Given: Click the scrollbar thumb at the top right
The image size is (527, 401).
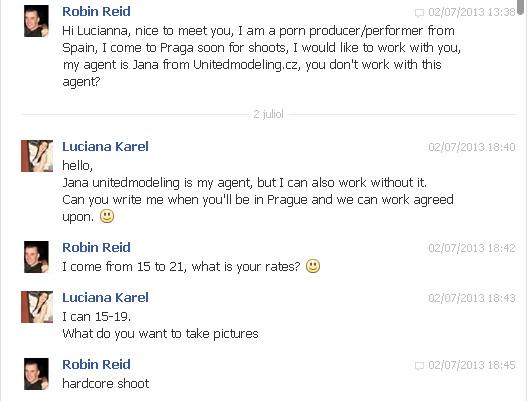Looking at the screenshot, I should tap(521, 7).
